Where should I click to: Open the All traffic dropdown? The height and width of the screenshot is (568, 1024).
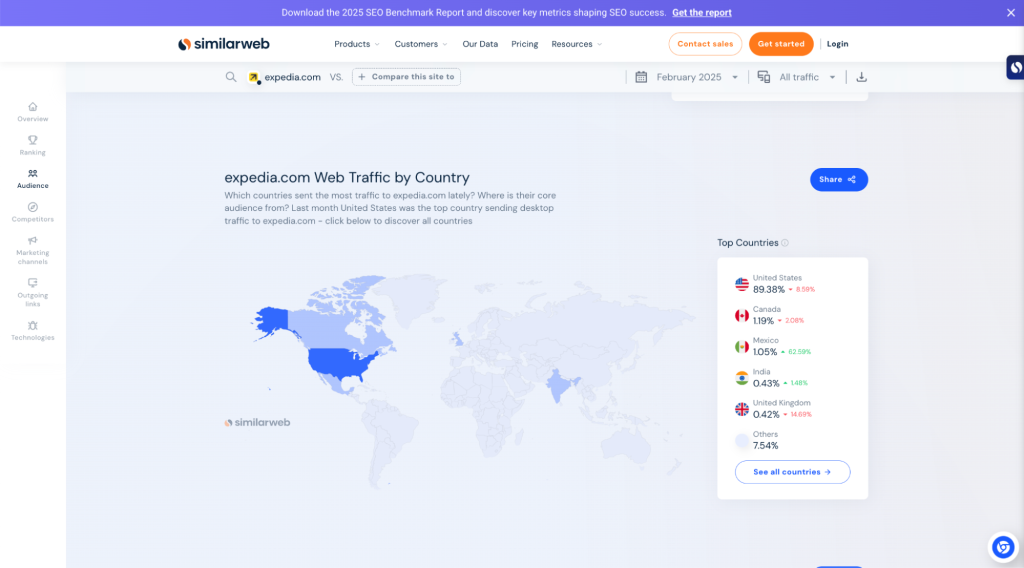pos(807,77)
